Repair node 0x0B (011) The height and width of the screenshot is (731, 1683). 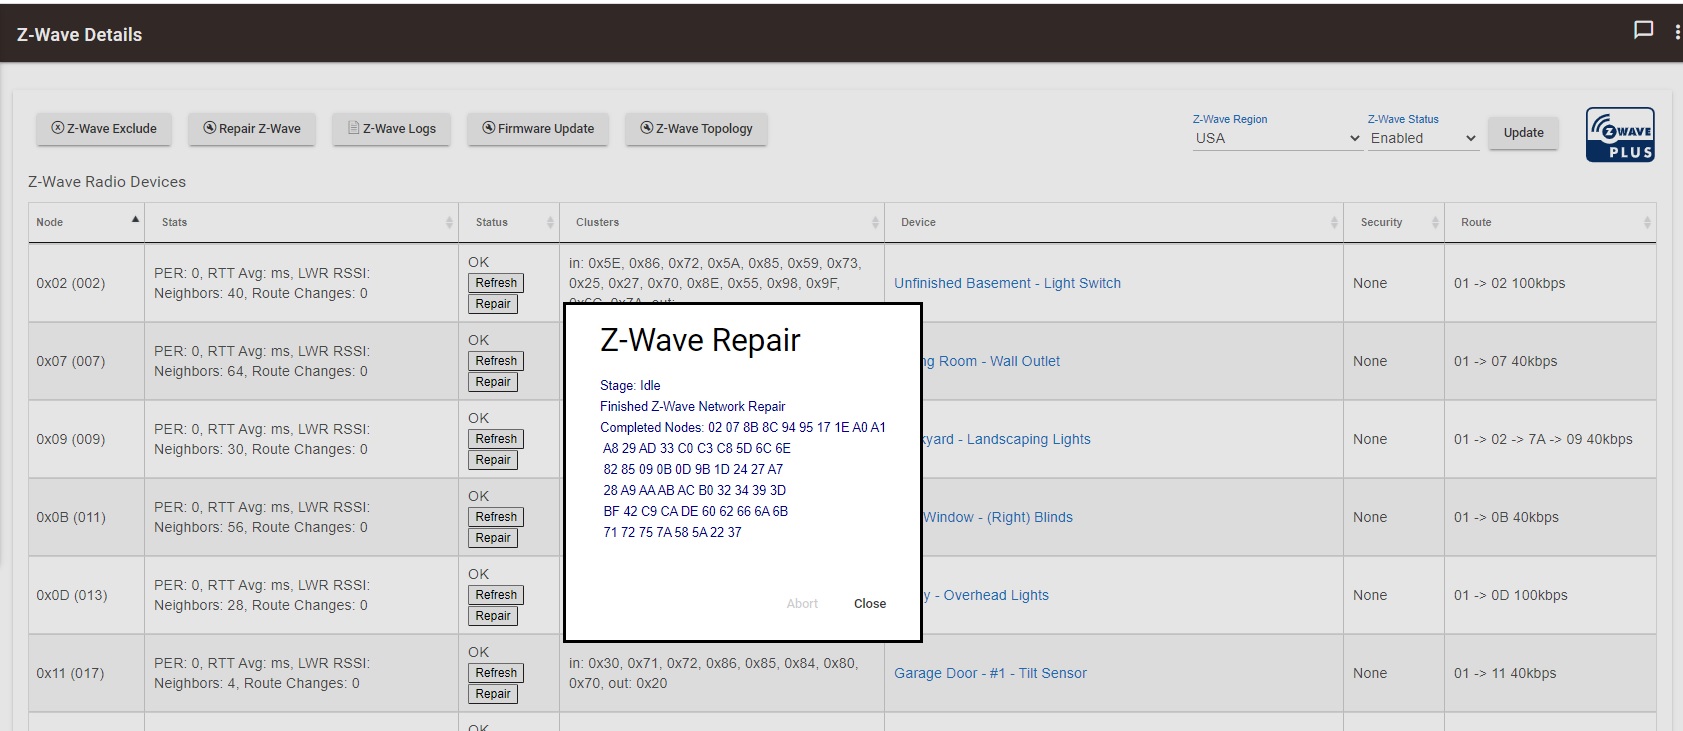[493, 538]
